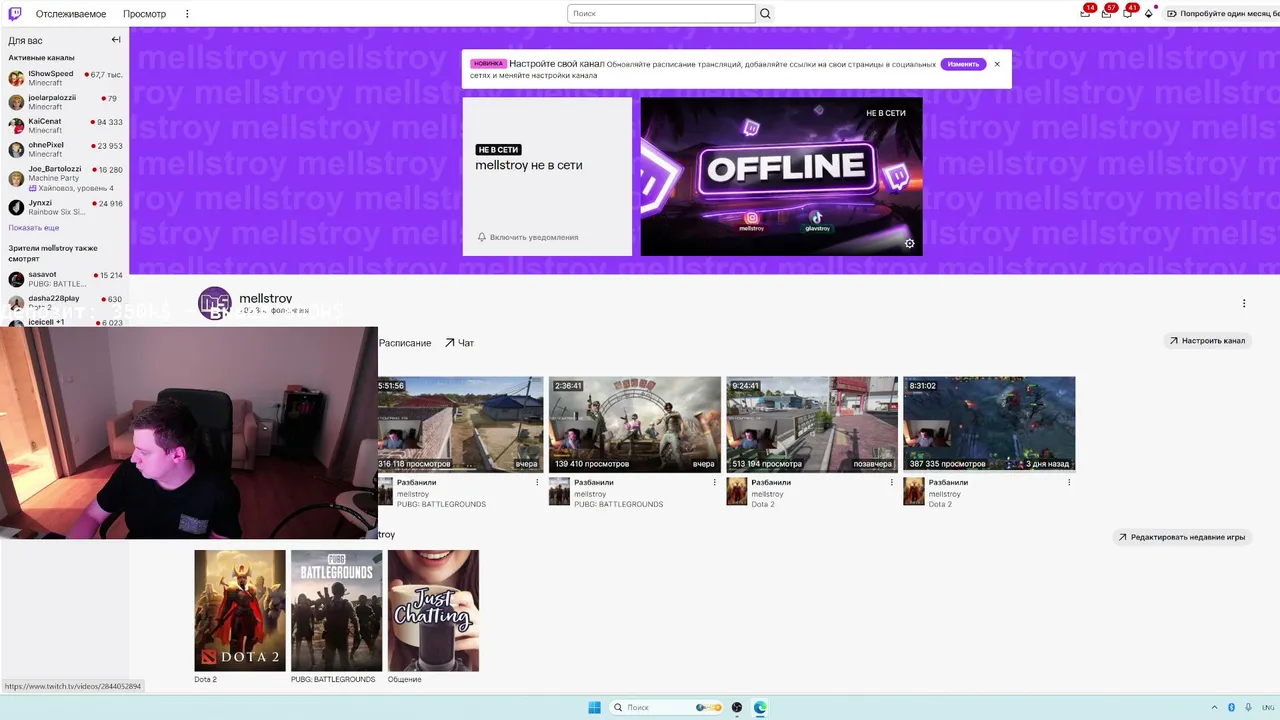This screenshot has height=720, width=1280.
Task: Collapse the Для вас sidebar
Action: click(116, 40)
